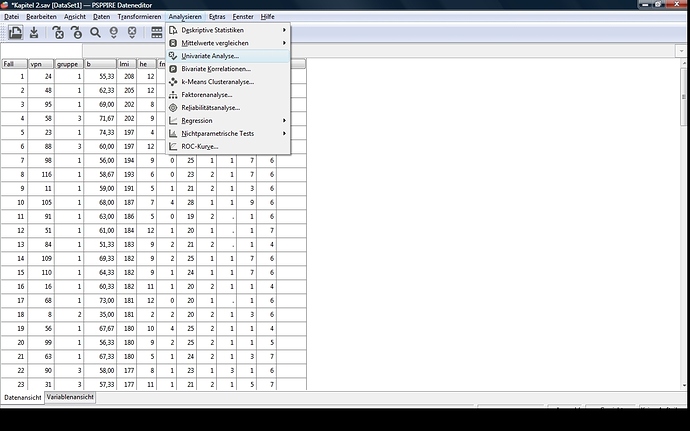This screenshot has width=690, height=431.
Task: Select row header 12
Action: [x=14, y=231]
